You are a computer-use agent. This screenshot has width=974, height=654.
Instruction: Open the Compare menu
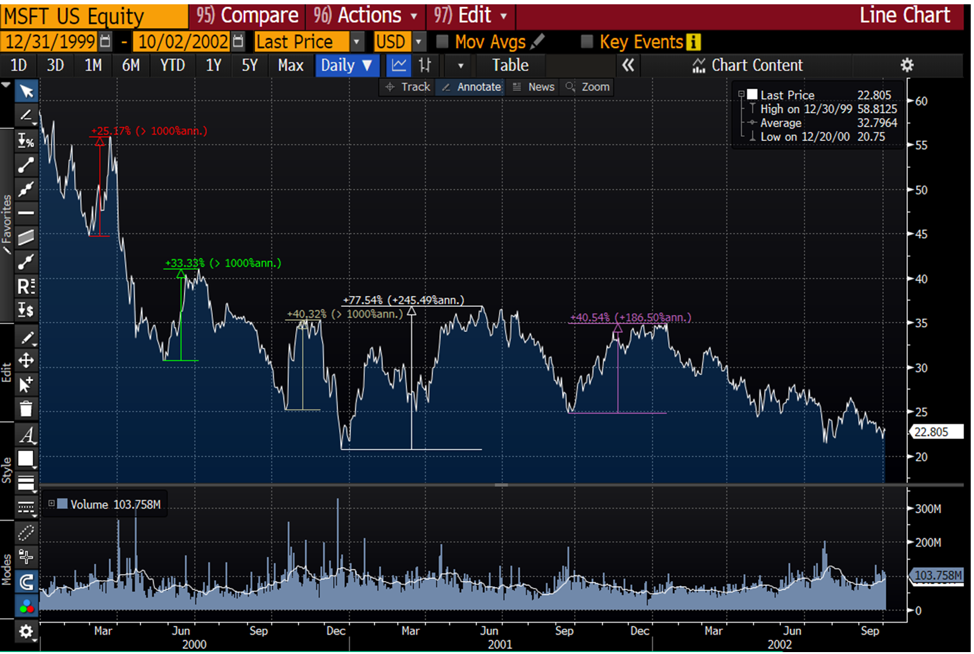247,15
